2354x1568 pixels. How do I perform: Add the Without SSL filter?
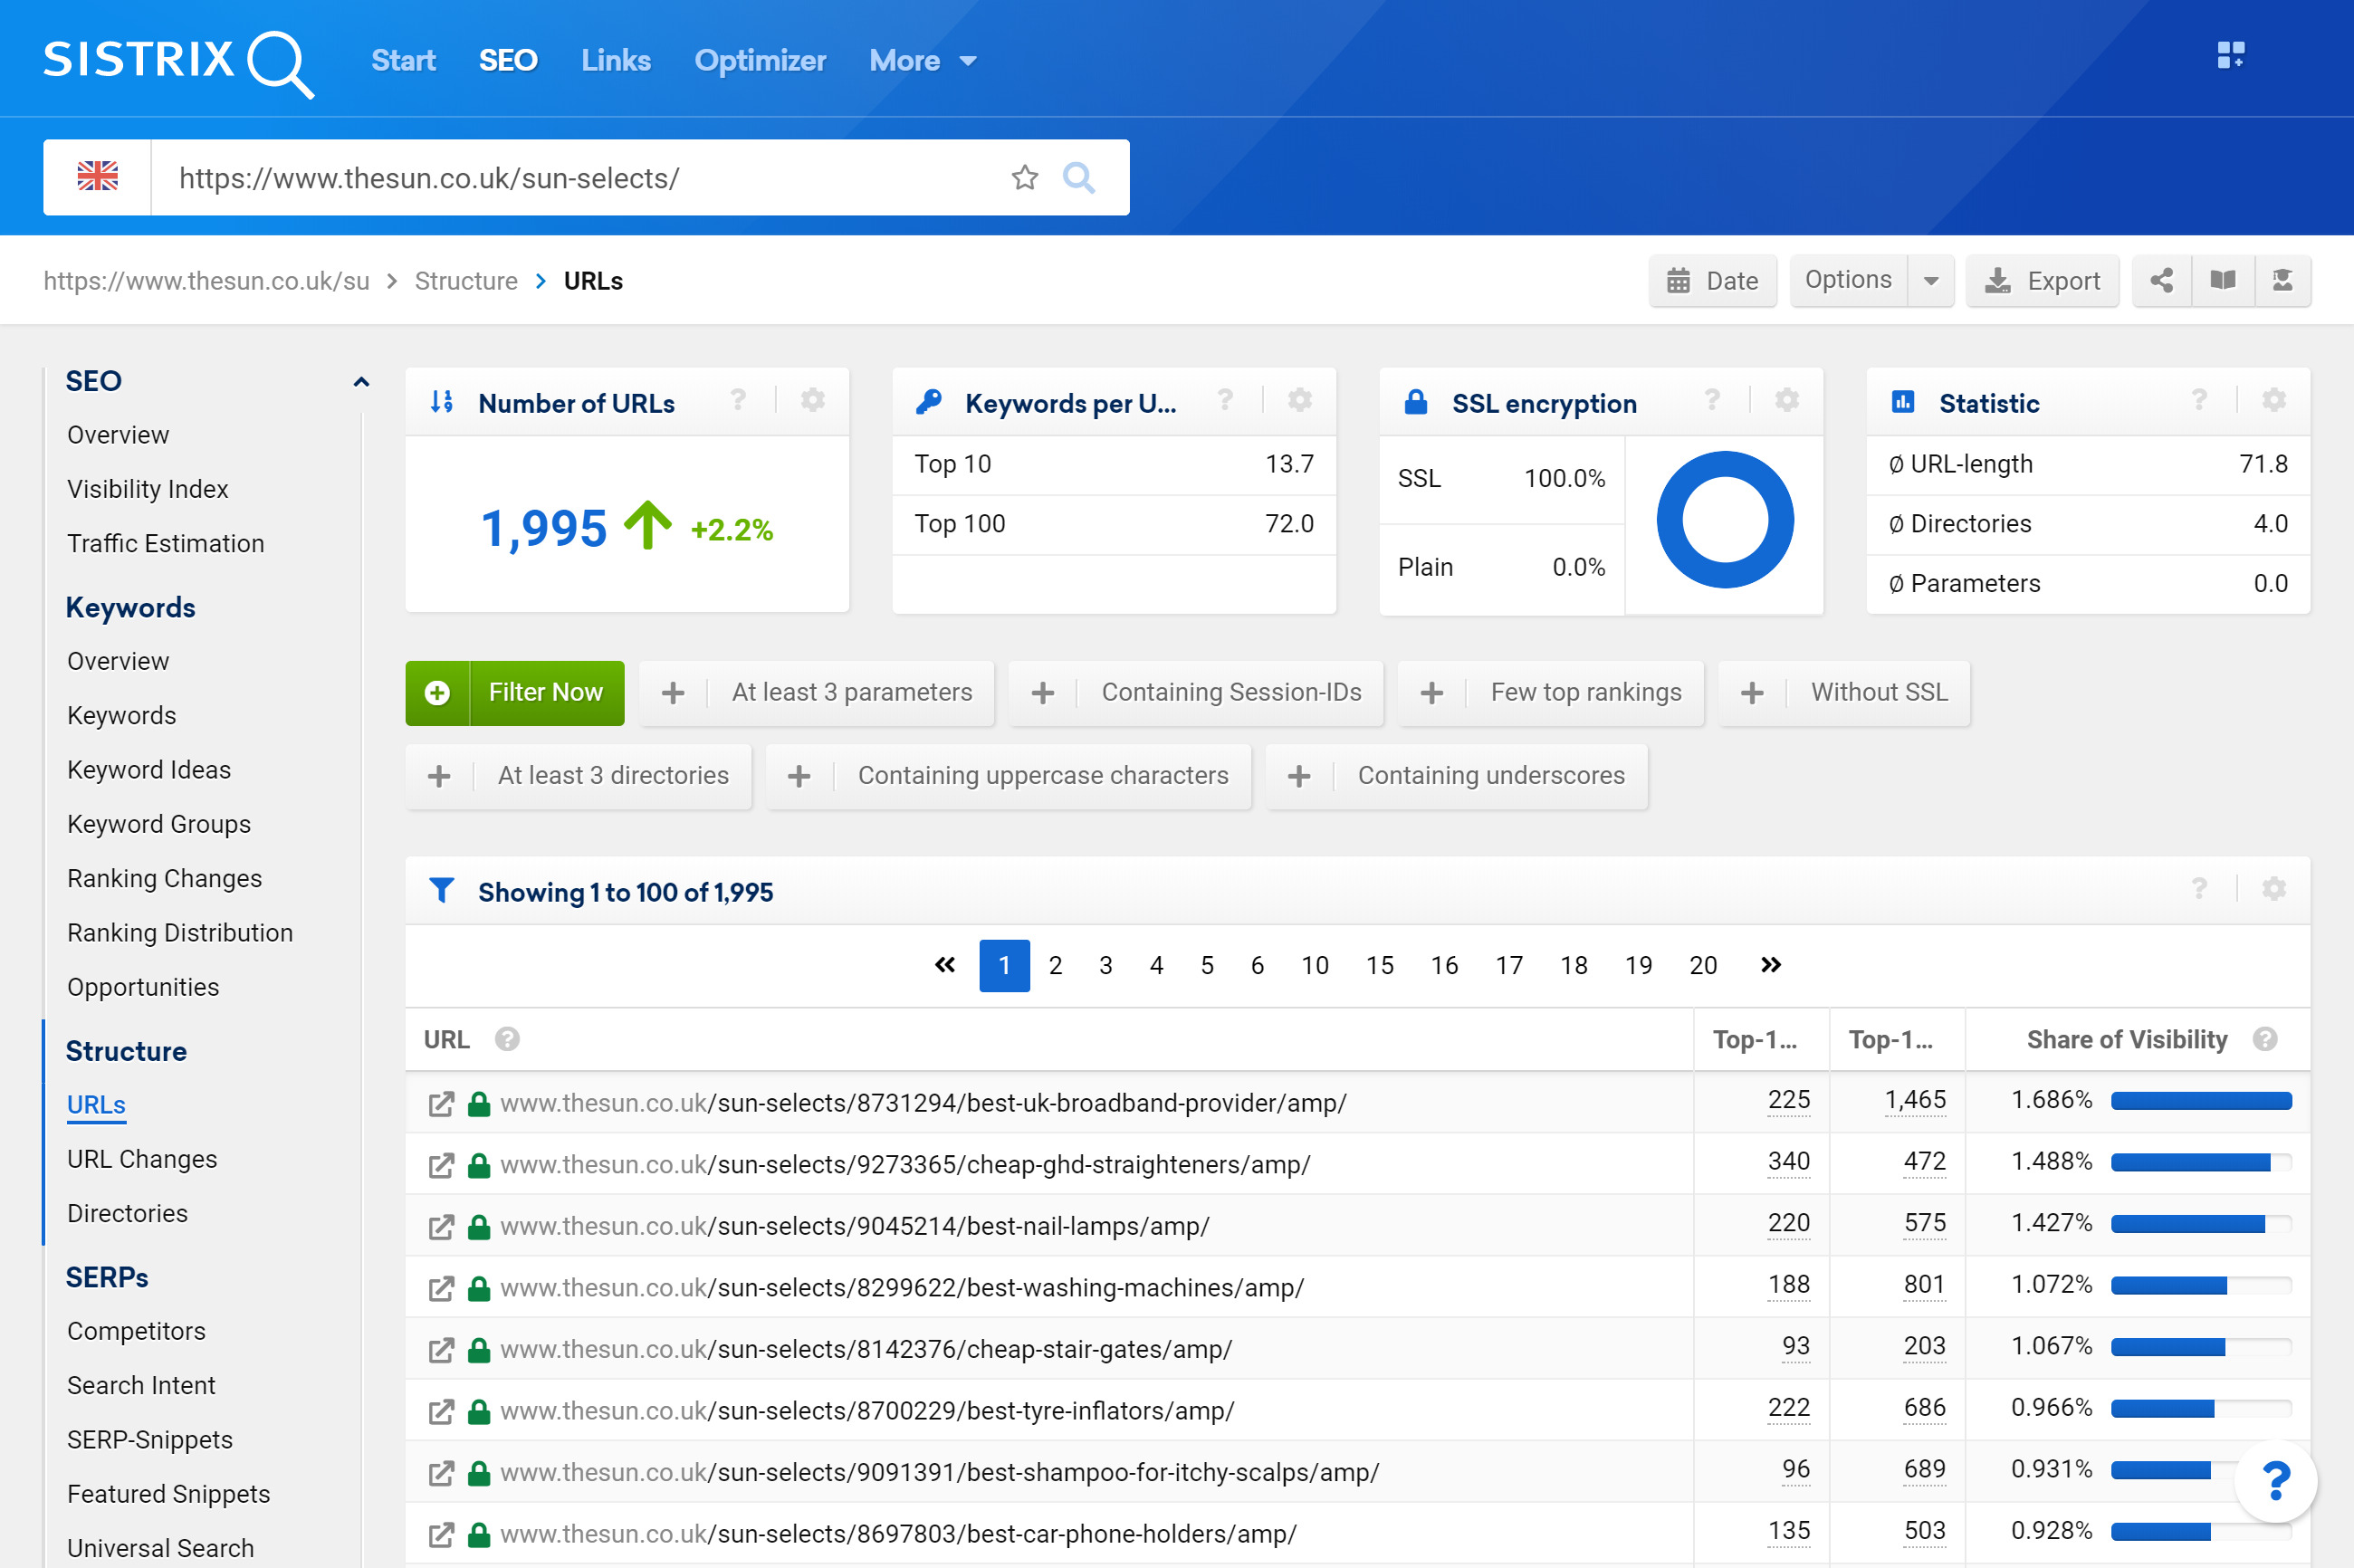tap(1844, 692)
